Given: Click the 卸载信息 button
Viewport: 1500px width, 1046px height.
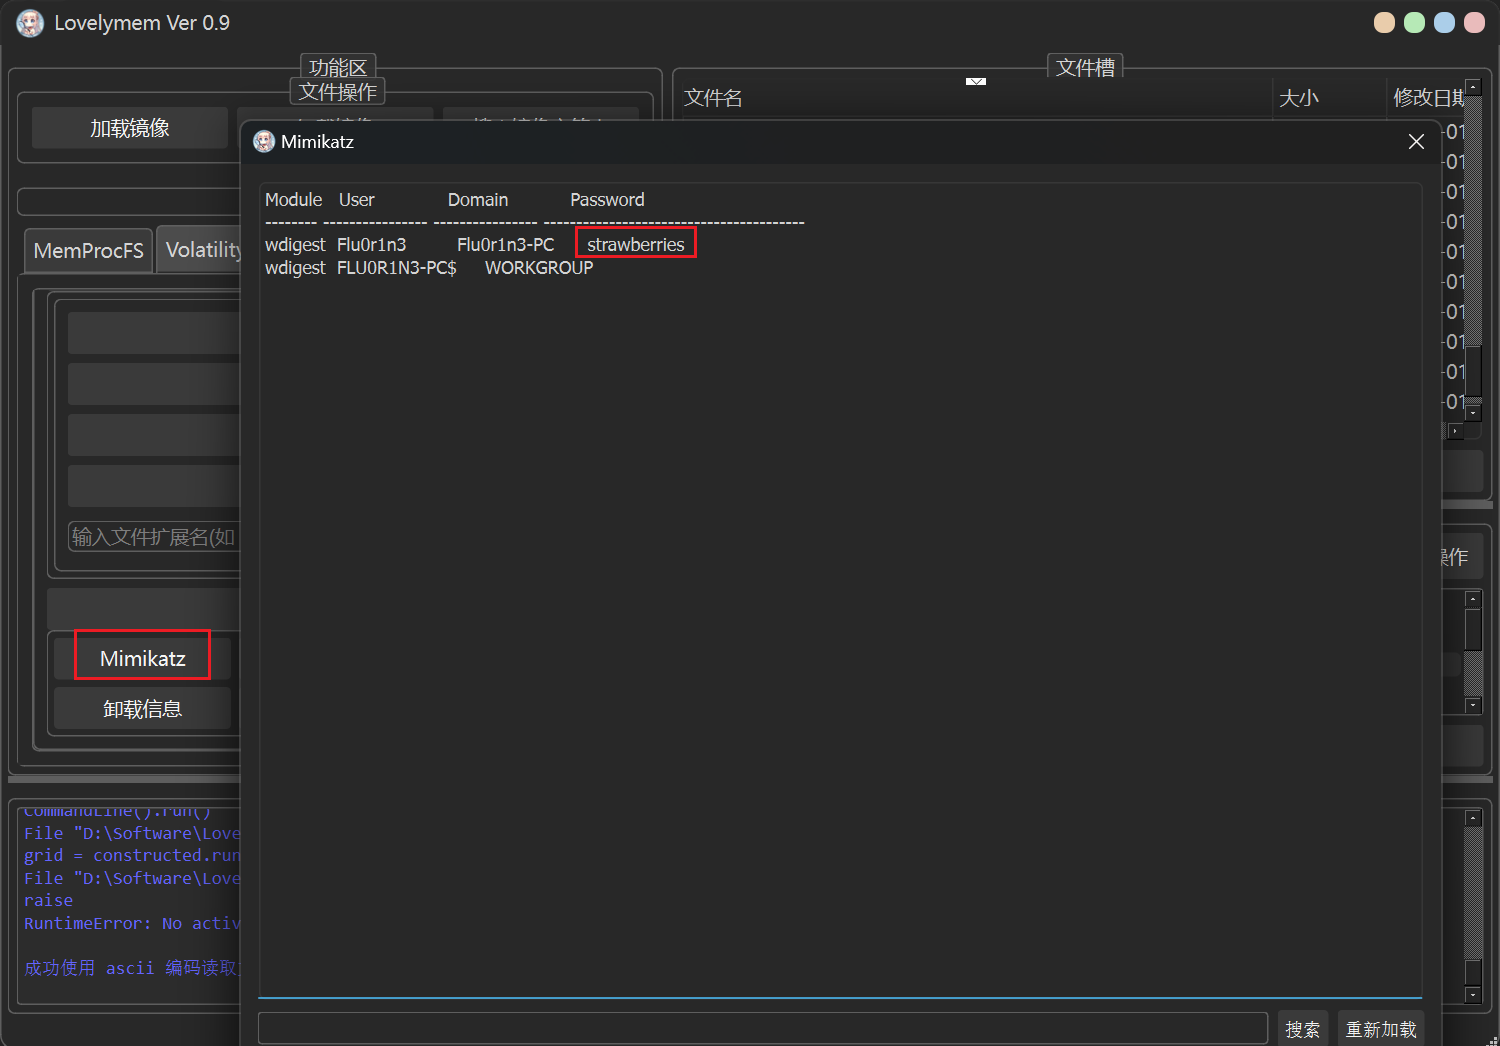Looking at the screenshot, I should click(143, 709).
